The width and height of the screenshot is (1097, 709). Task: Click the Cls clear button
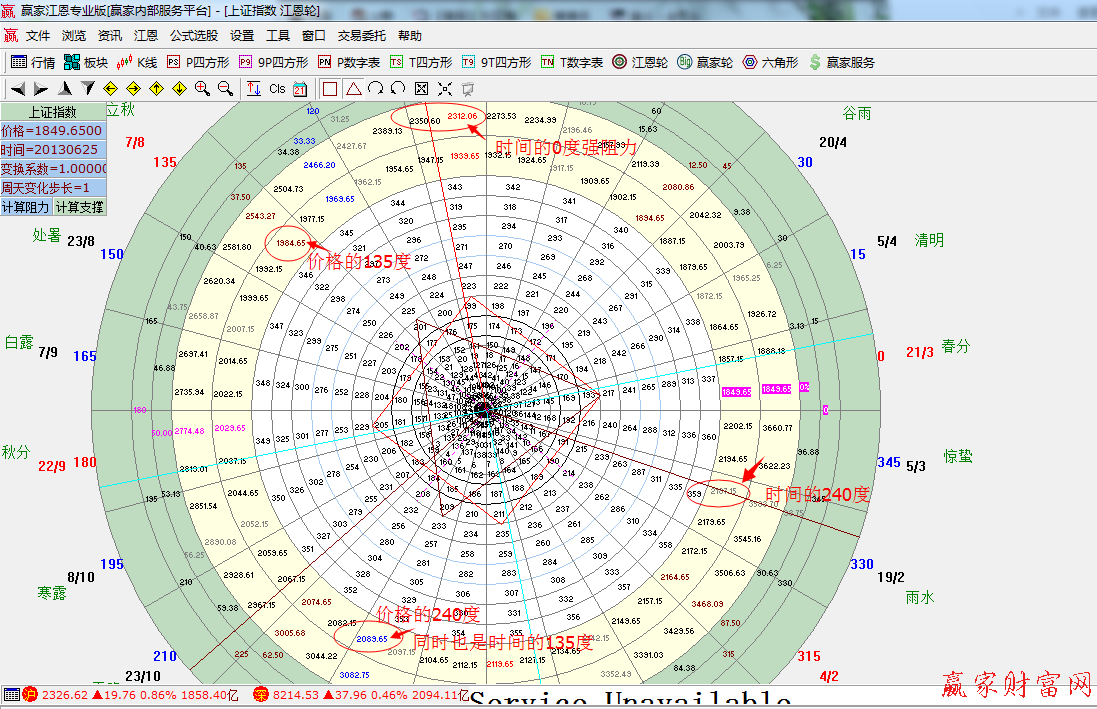pos(277,88)
